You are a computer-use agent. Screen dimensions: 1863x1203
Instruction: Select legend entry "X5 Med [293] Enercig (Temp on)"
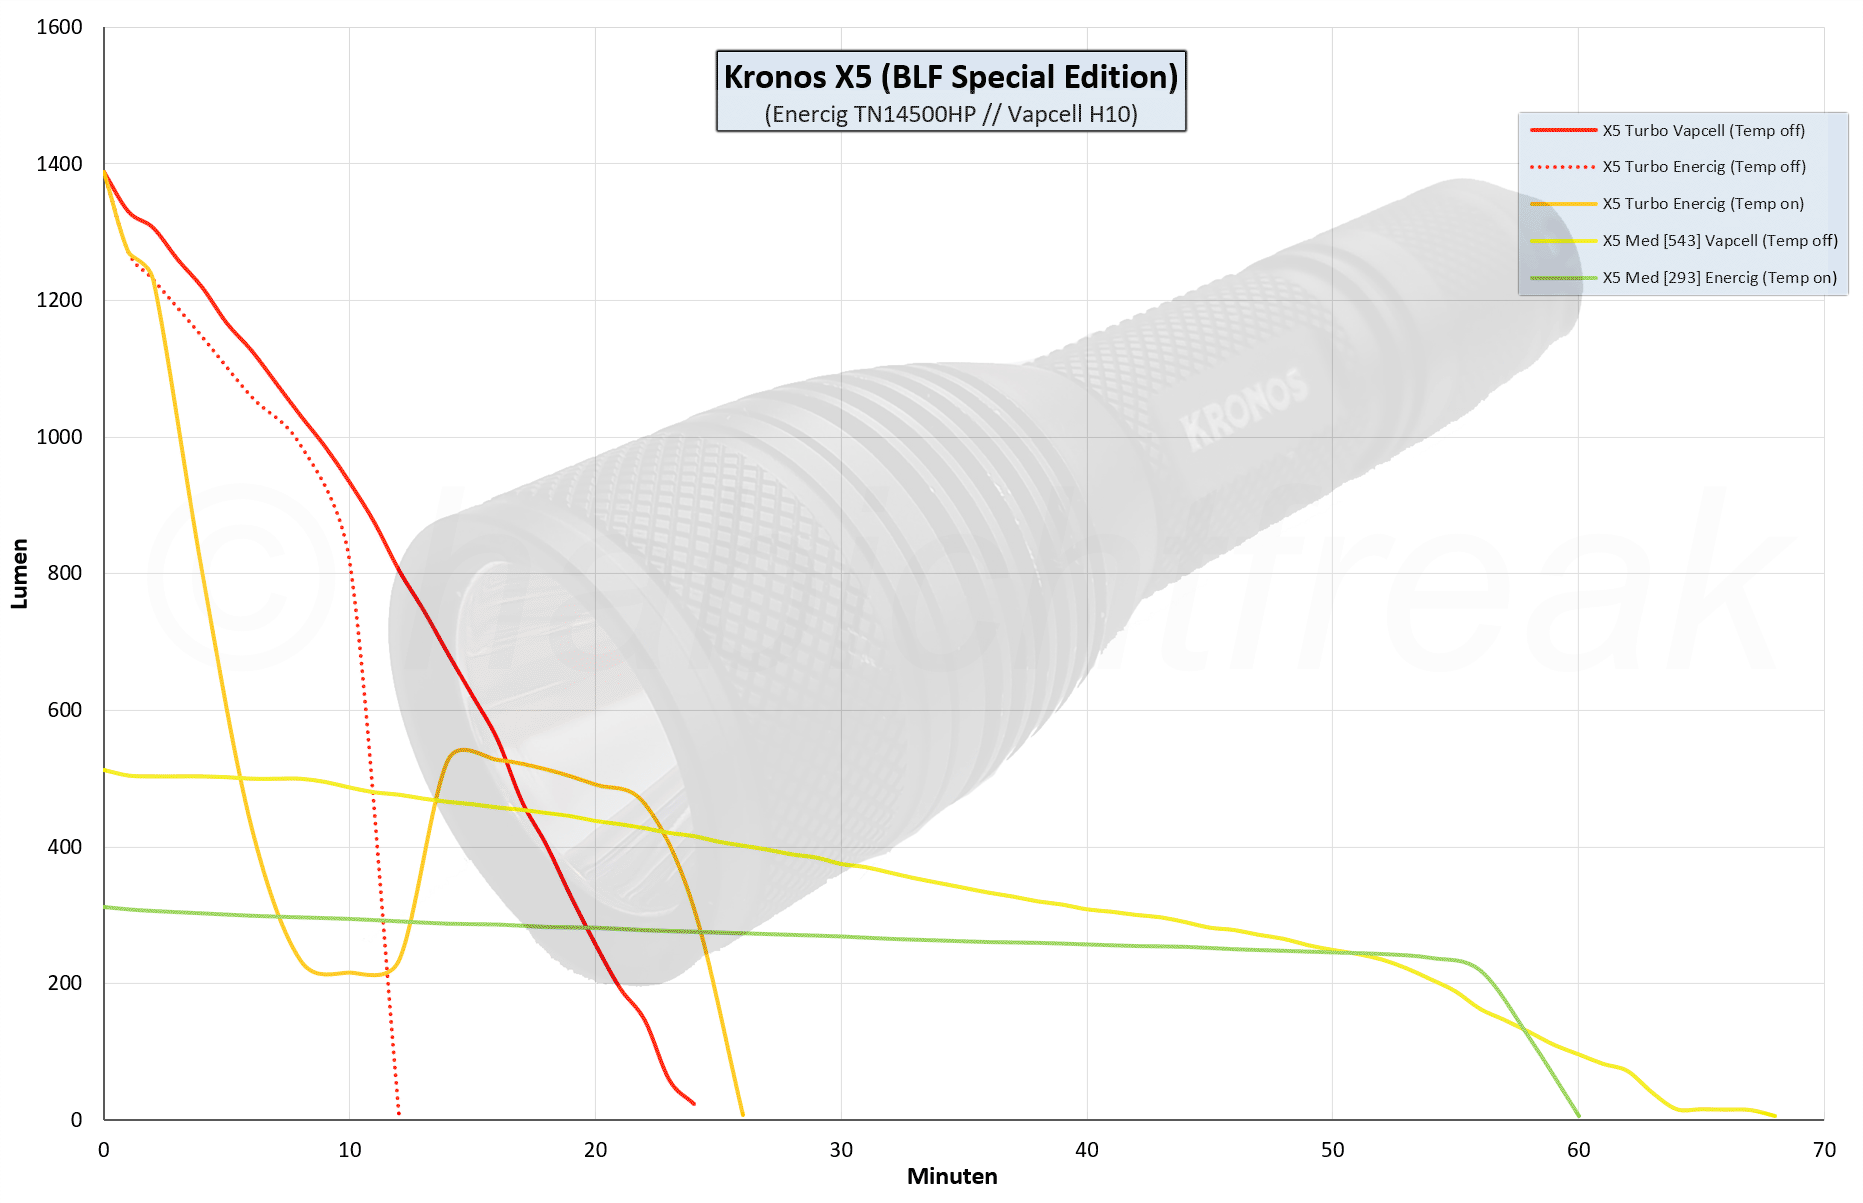[x=1719, y=278]
